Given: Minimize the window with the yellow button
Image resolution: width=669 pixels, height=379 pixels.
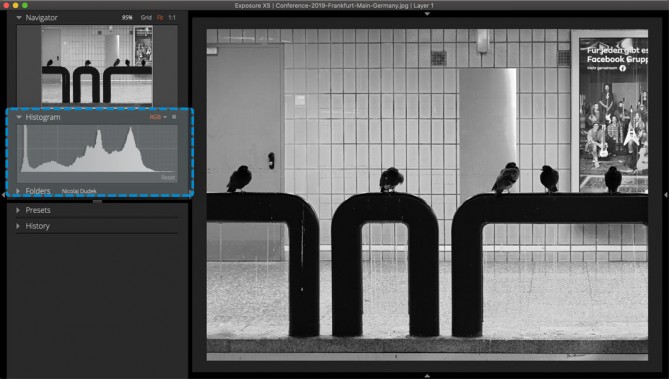Looking at the screenshot, I should tap(15, 5).
